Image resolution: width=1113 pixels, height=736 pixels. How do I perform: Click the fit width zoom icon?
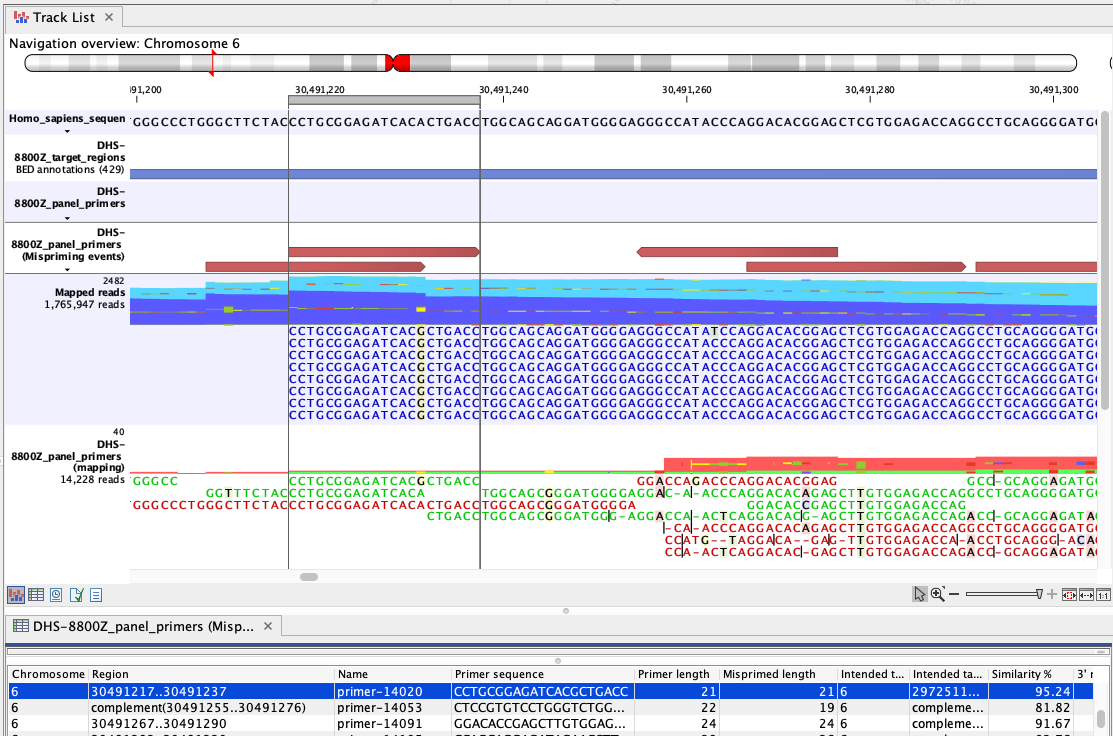tap(1086, 594)
